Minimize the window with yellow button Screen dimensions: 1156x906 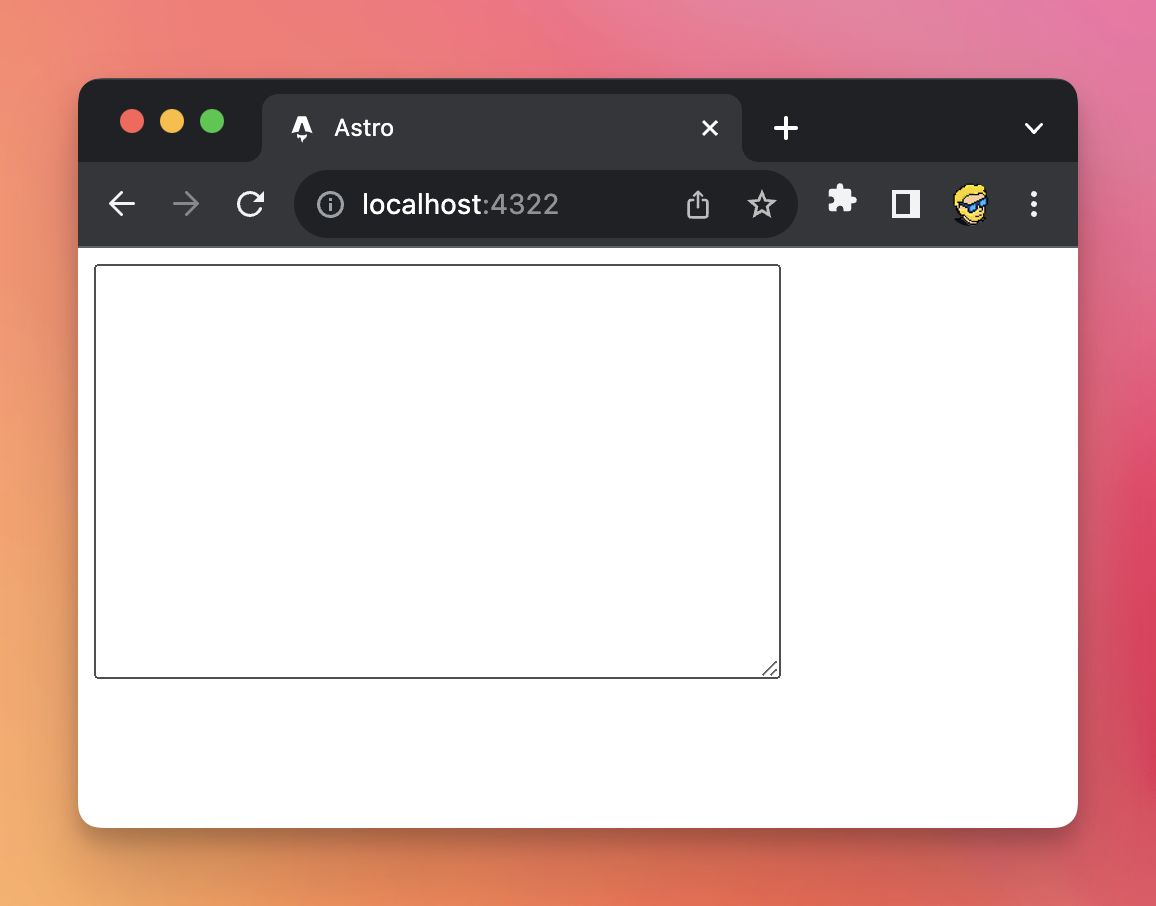[x=172, y=121]
